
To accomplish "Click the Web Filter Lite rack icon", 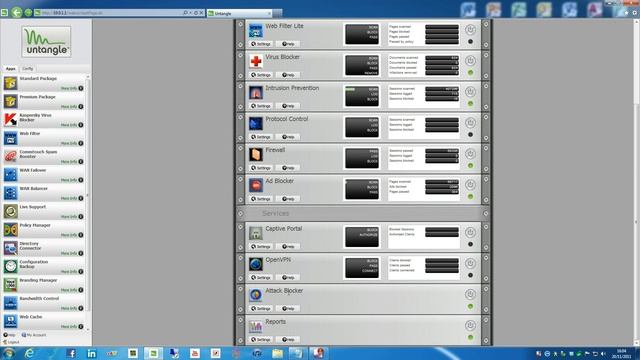I will tap(256, 31).
